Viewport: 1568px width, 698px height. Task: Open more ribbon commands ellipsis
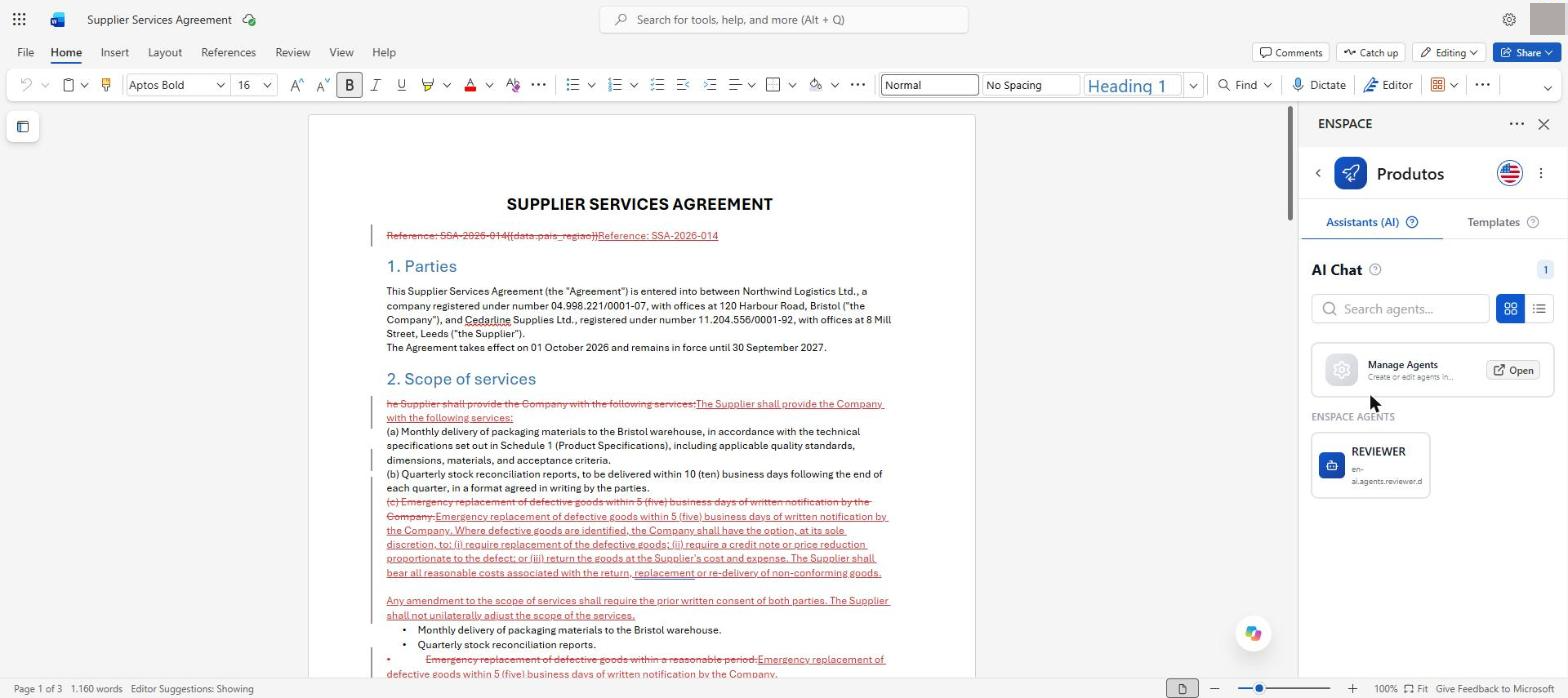point(1482,85)
